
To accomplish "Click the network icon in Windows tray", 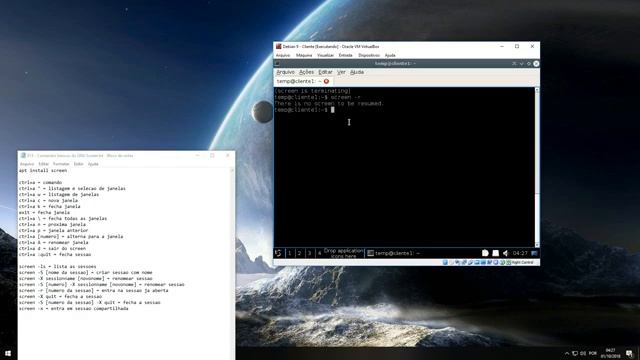I will pyautogui.click(x=575, y=353).
